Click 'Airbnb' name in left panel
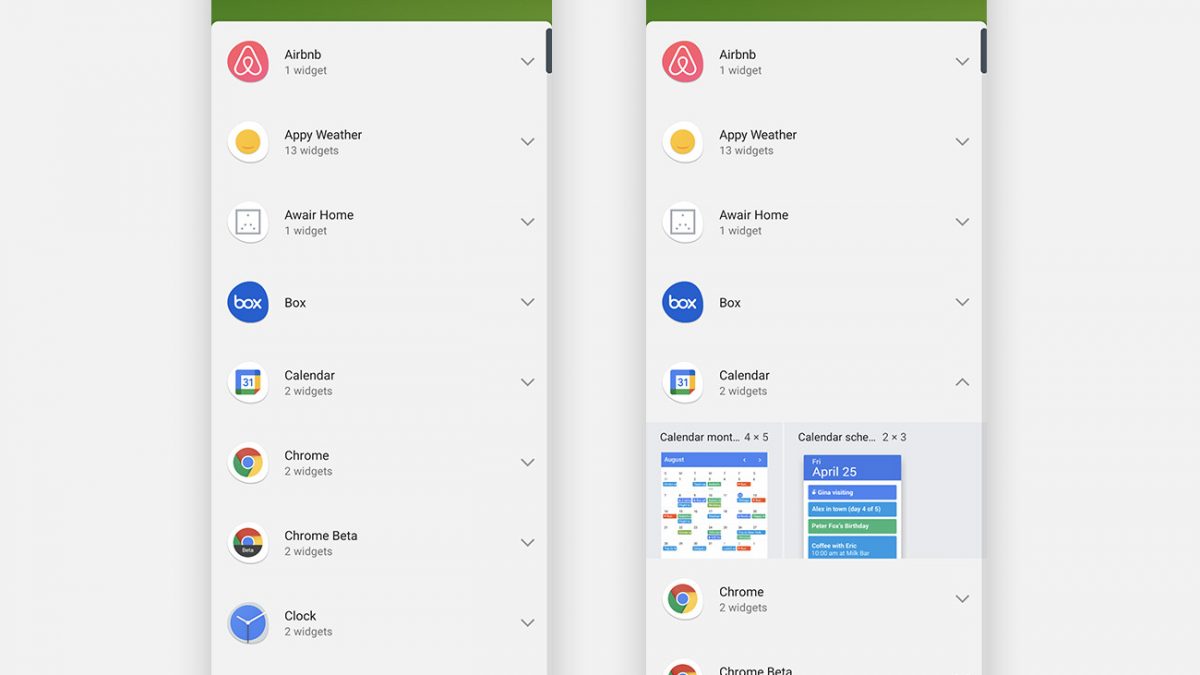Viewport: 1200px width, 675px height. [303, 55]
